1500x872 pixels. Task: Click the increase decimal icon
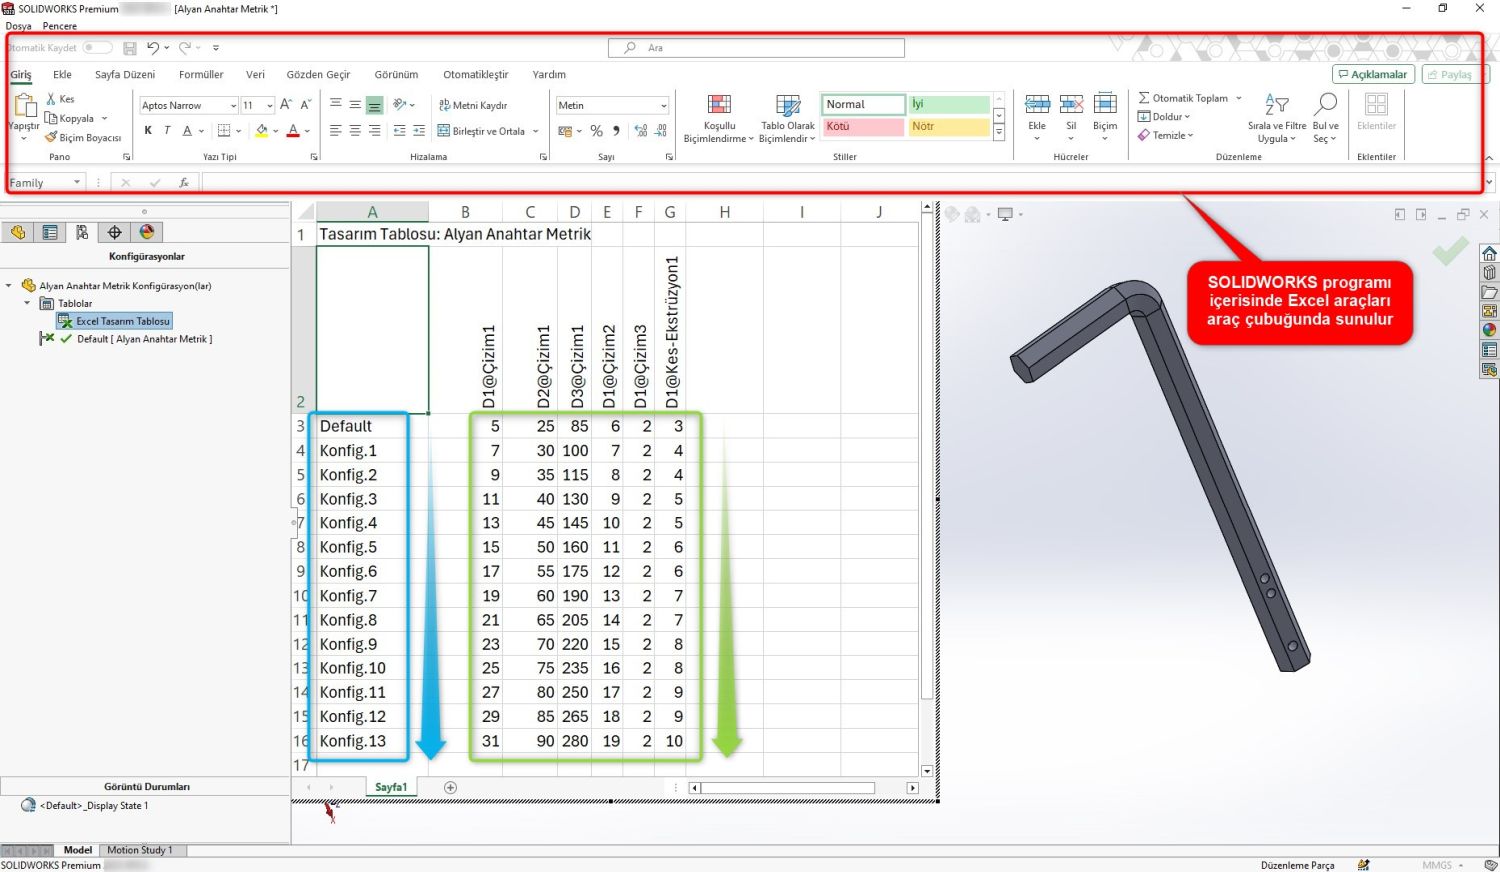point(641,131)
